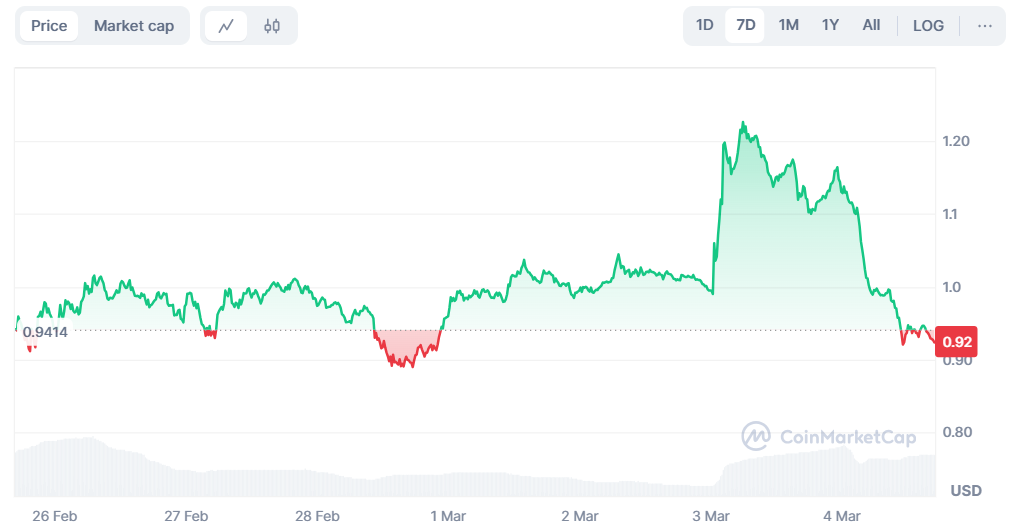Click the 3 Mar date label

710,516
